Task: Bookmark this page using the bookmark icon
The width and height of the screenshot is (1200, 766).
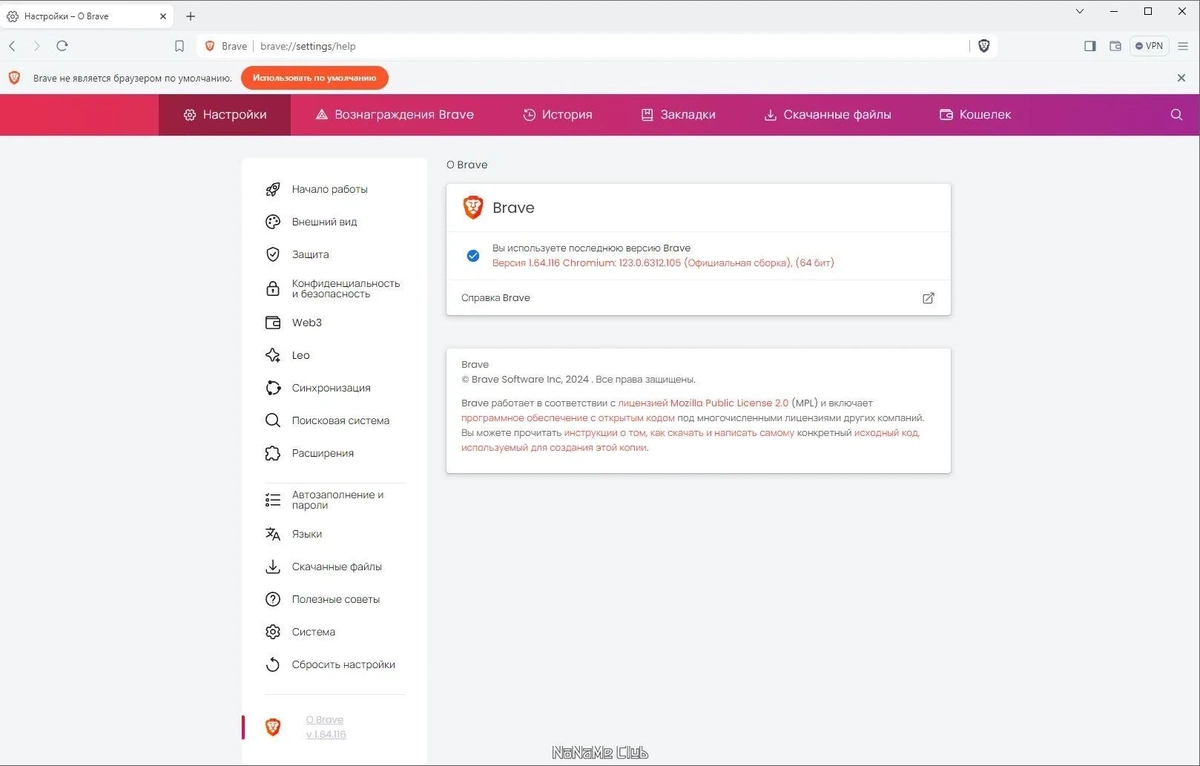Action: pyautogui.click(x=179, y=46)
